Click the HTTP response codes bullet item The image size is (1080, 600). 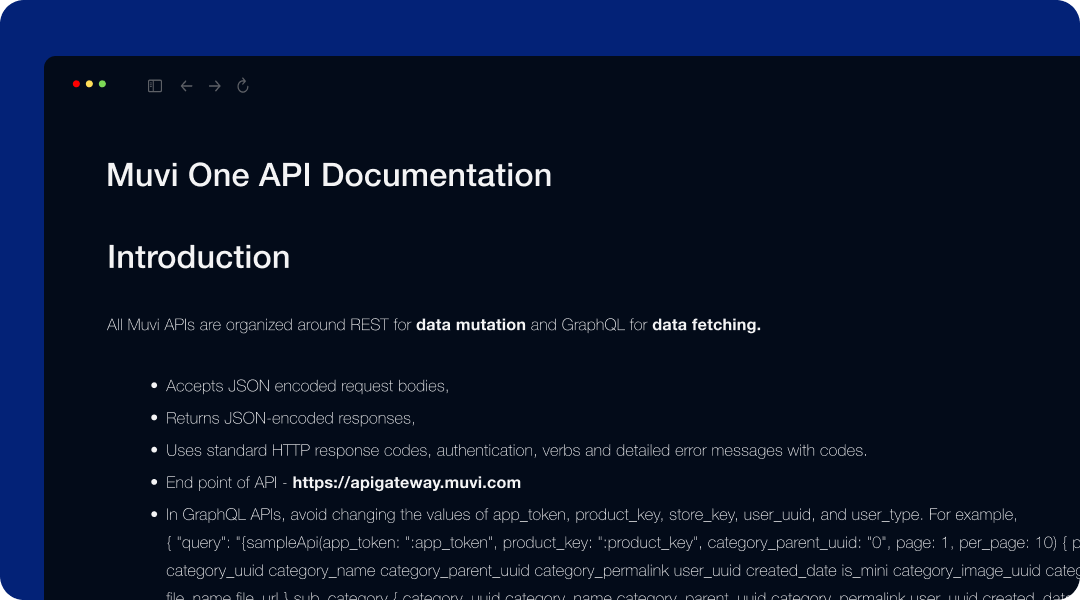[x=516, y=450]
